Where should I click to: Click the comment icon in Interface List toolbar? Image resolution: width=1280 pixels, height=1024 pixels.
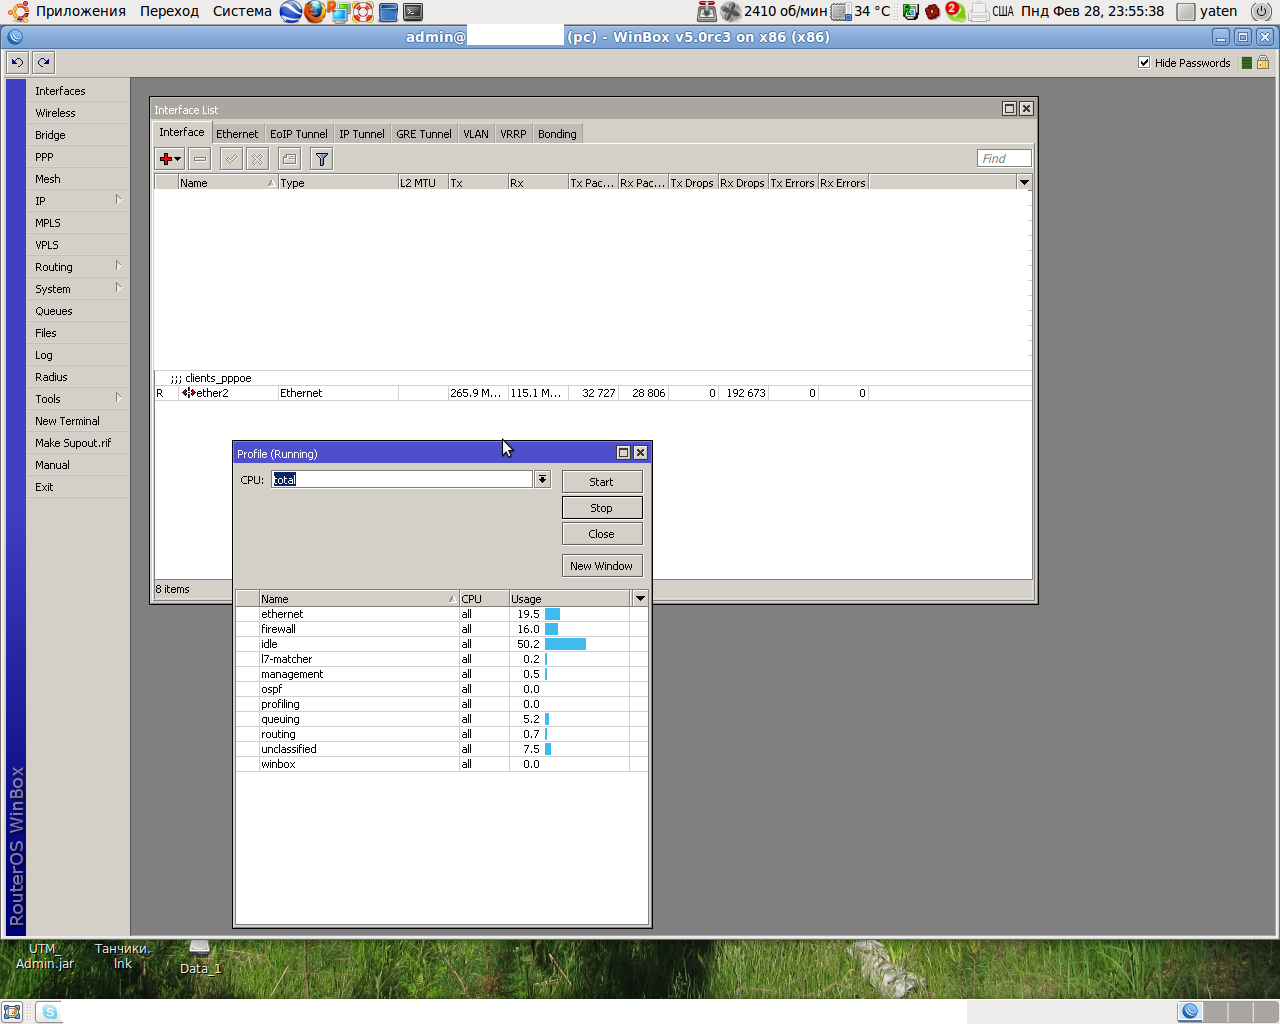[289, 159]
